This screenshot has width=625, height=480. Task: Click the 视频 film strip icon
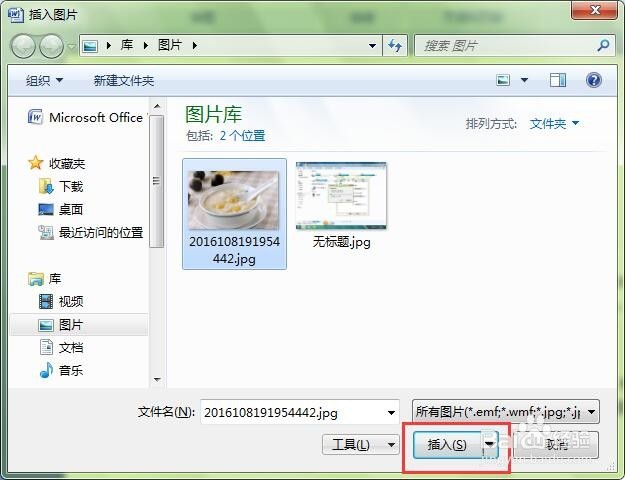(46, 301)
